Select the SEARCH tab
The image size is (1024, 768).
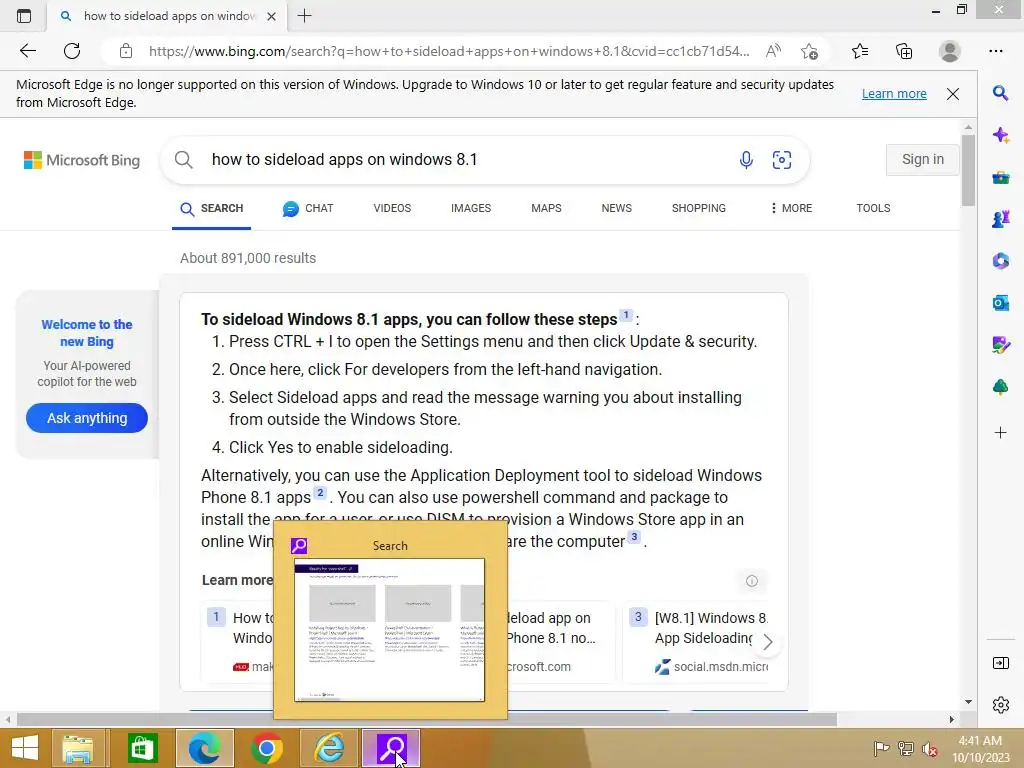(x=212, y=208)
